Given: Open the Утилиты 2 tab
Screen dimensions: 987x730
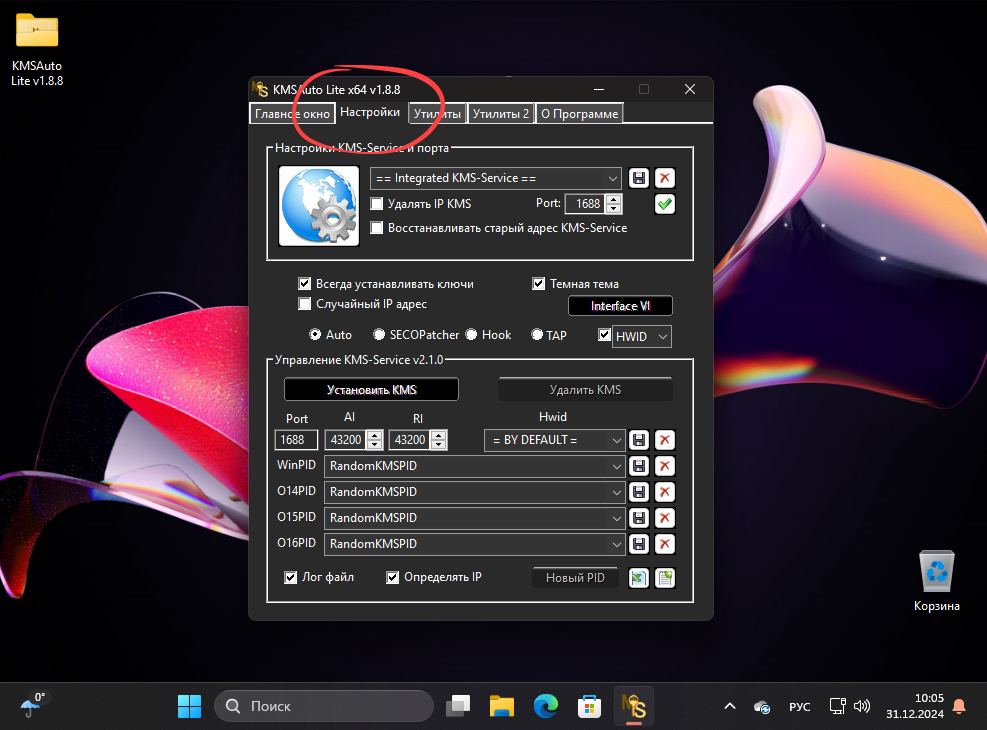Looking at the screenshot, I should pos(501,114).
